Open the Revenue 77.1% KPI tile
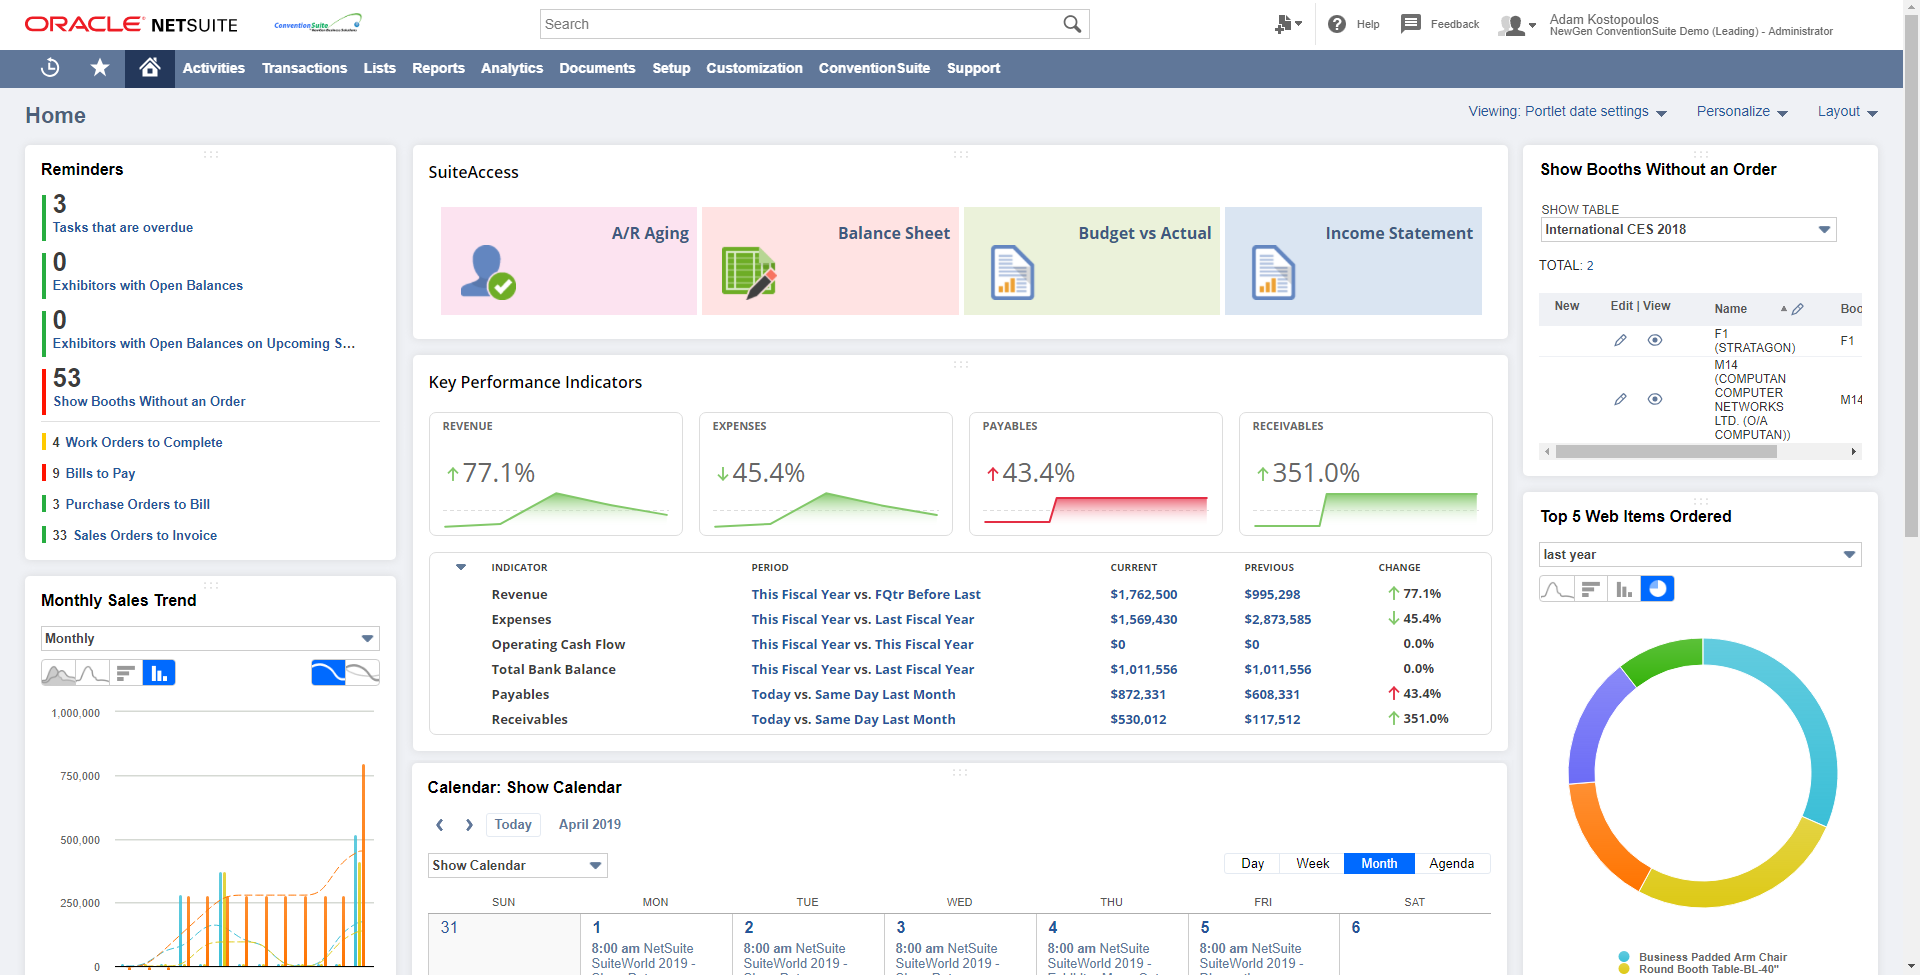Image resolution: width=1920 pixels, height=975 pixels. point(556,474)
